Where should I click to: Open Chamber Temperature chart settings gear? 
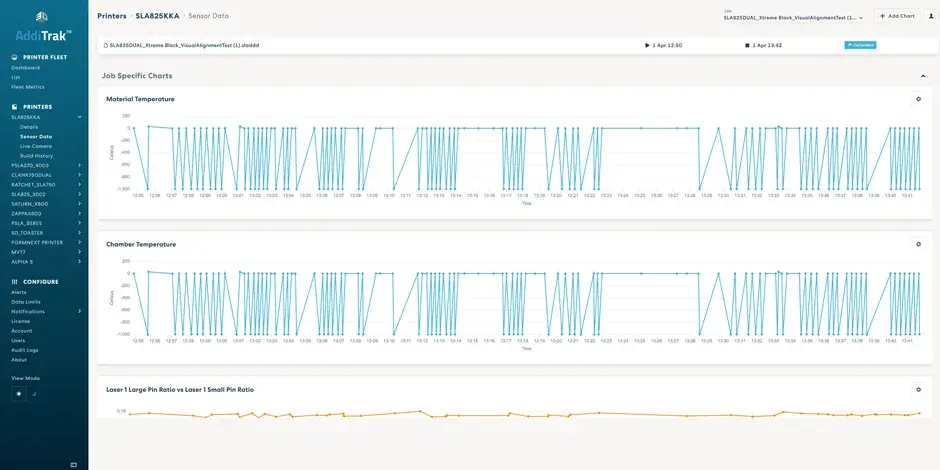918,245
